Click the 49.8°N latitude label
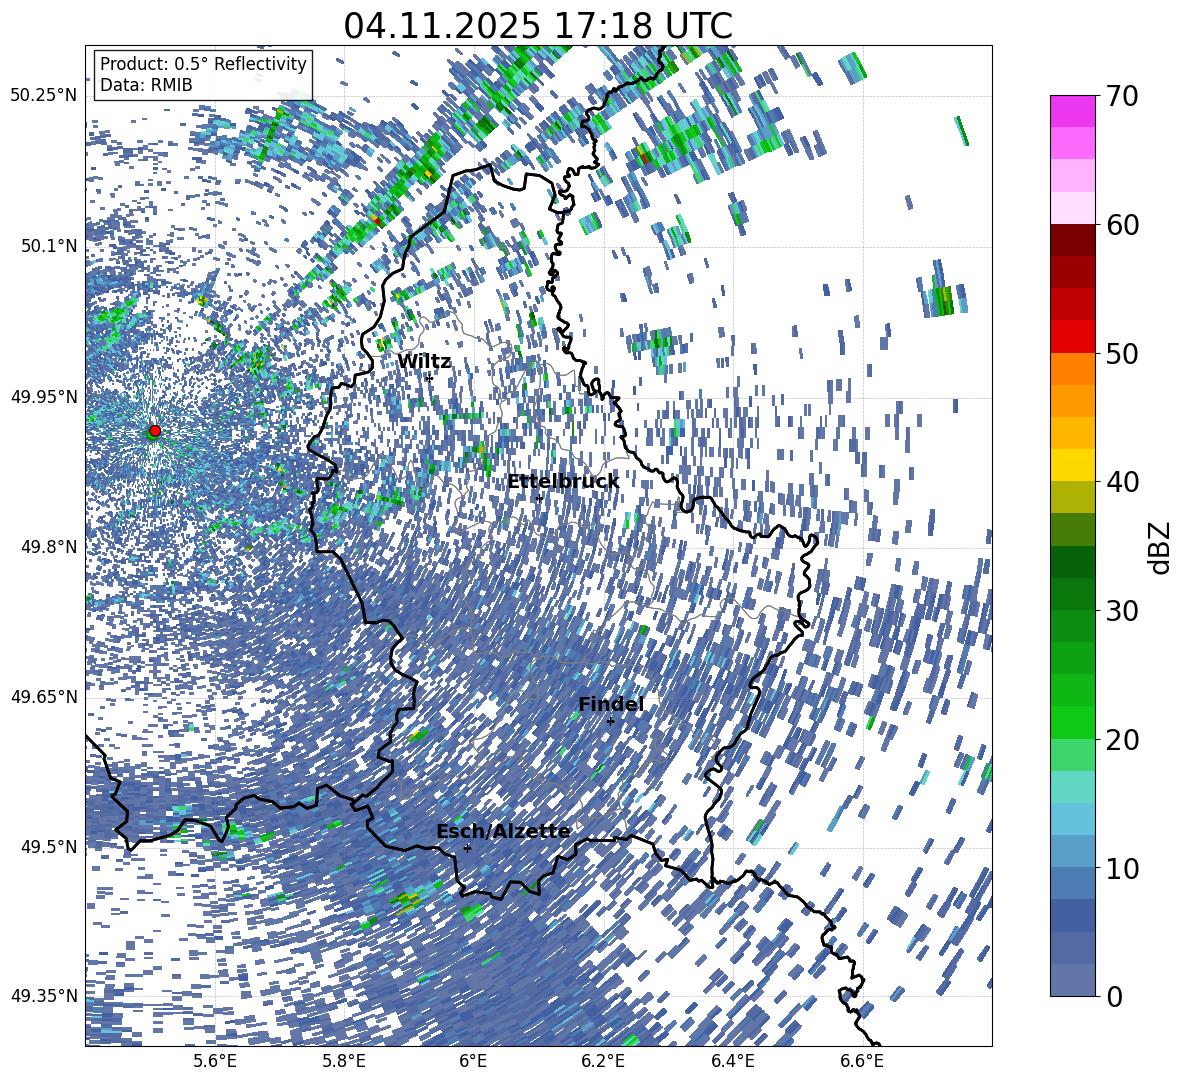 (48, 547)
